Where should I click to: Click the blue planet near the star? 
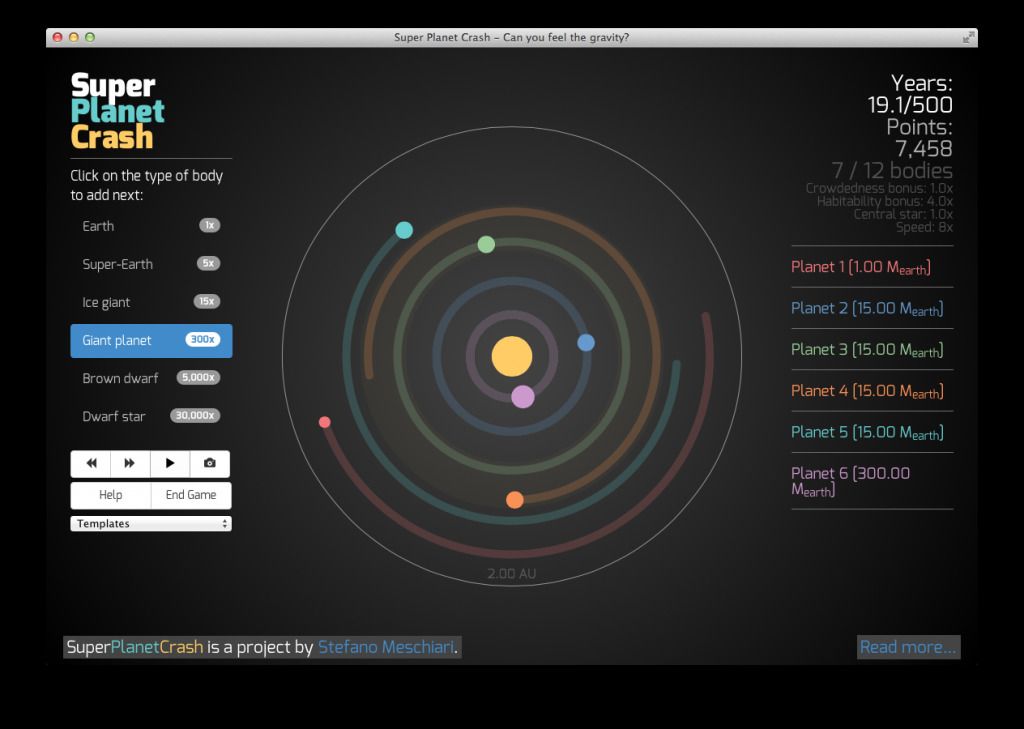coord(586,343)
